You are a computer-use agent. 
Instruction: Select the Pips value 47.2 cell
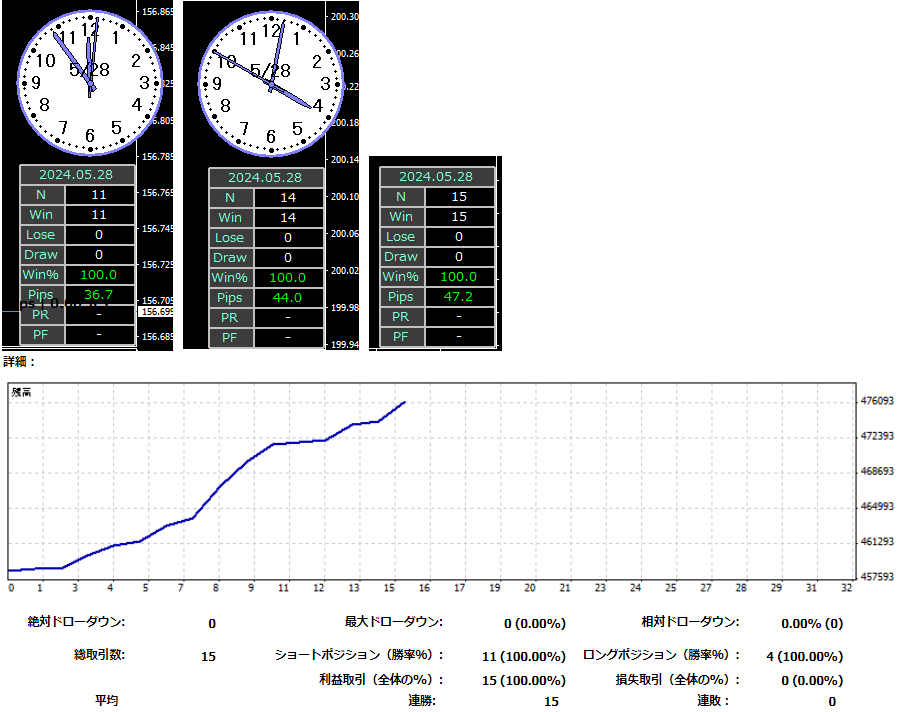click(459, 296)
